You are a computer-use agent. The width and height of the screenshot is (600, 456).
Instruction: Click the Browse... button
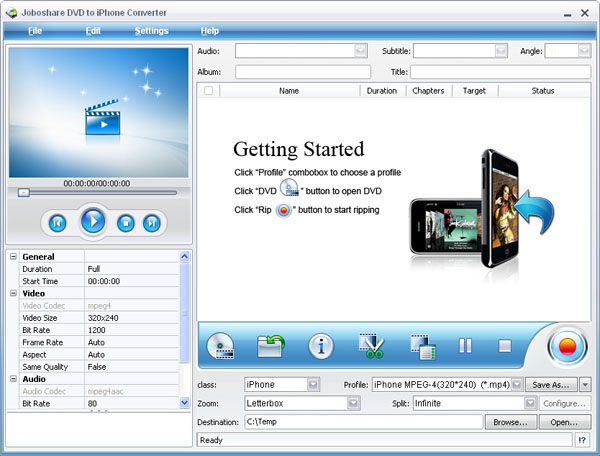(x=511, y=422)
